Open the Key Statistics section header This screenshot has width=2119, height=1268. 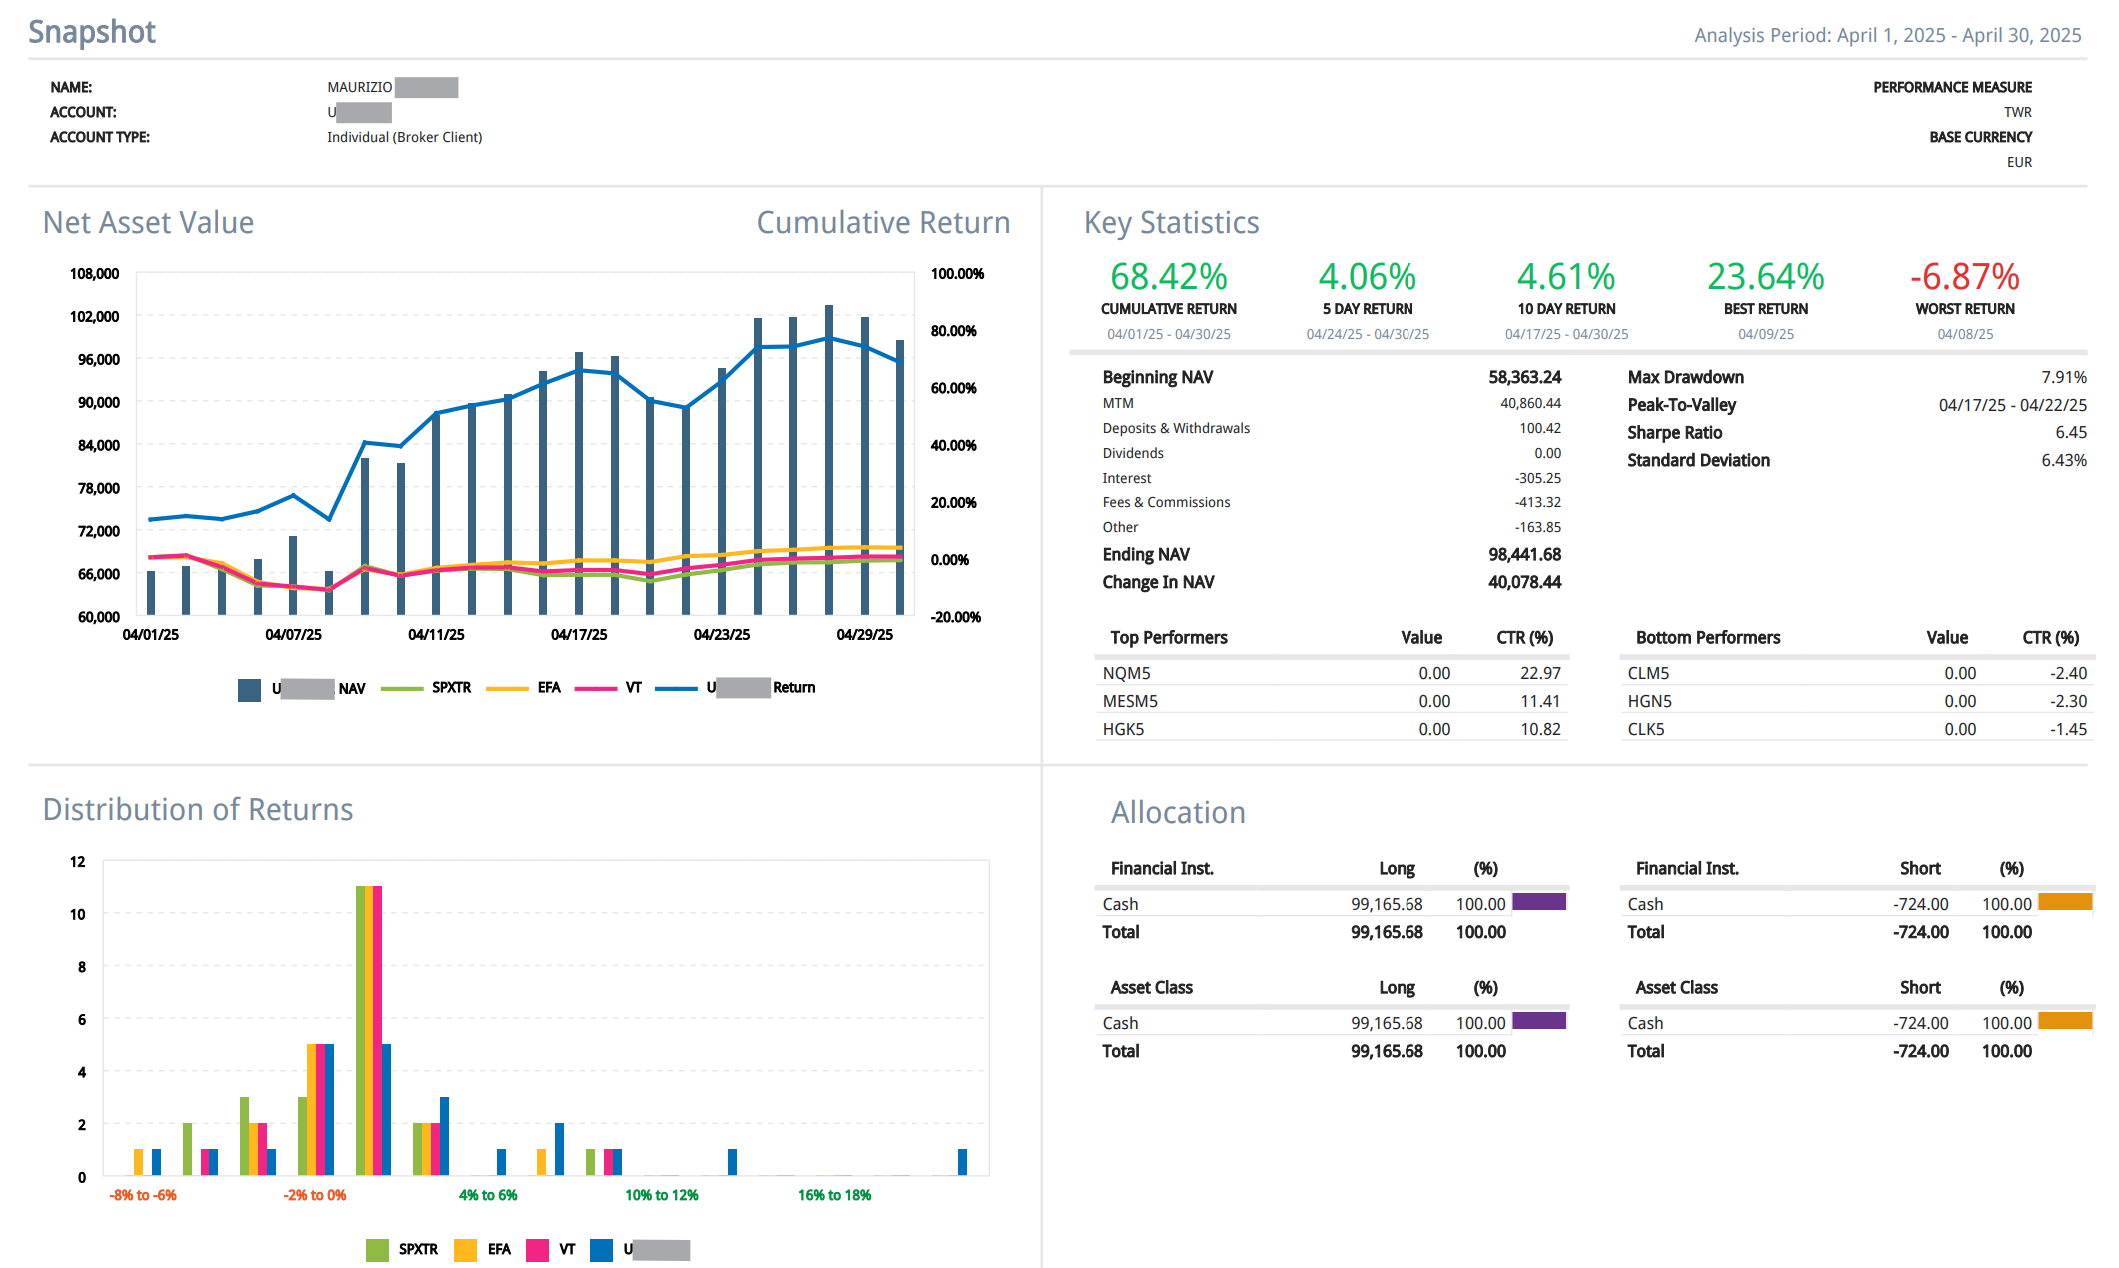tap(1171, 223)
